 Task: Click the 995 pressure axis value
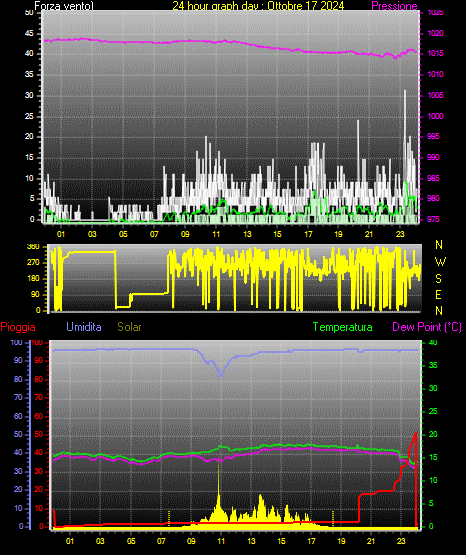[433, 136]
